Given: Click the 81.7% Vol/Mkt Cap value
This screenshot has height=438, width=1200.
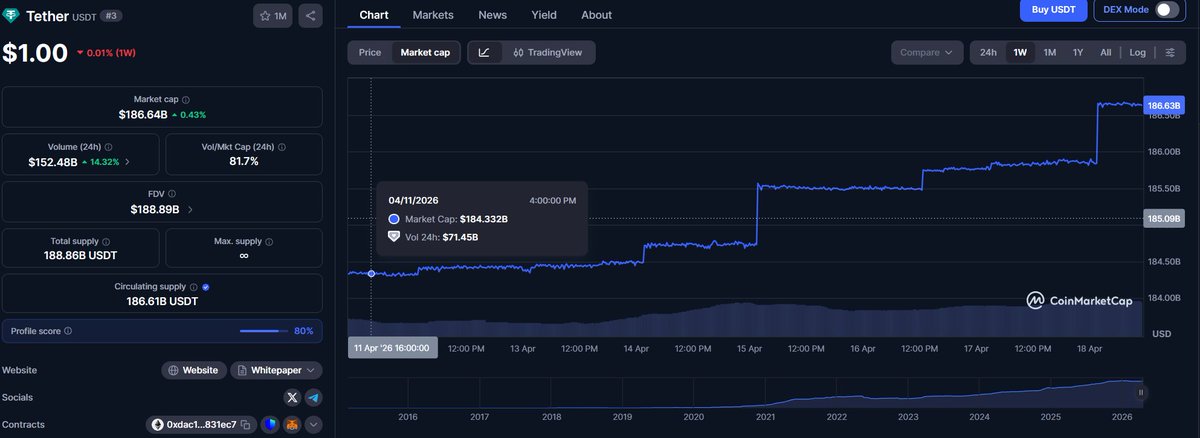Looking at the screenshot, I should click(244, 162).
